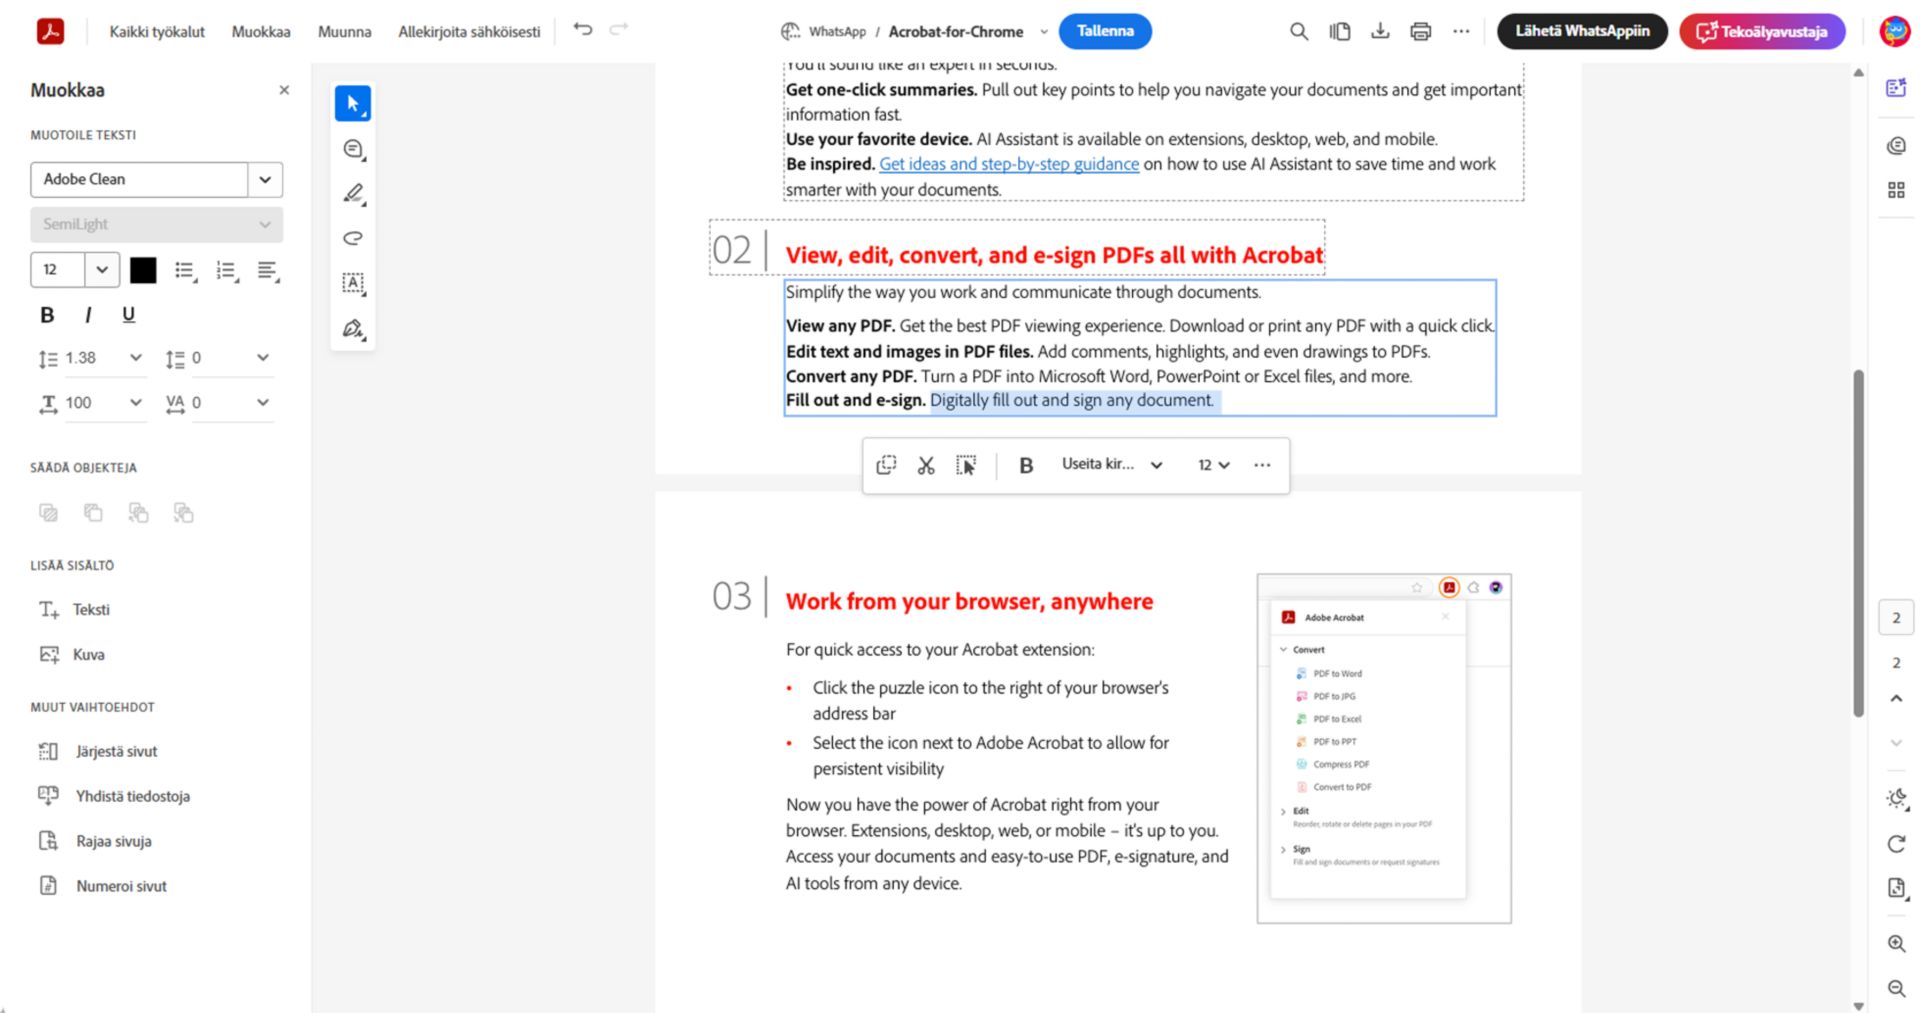This screenshot has height=1013, width=1920.
Task: Open Useita kir... font dropdown
Action: [x=1112, y=465]
